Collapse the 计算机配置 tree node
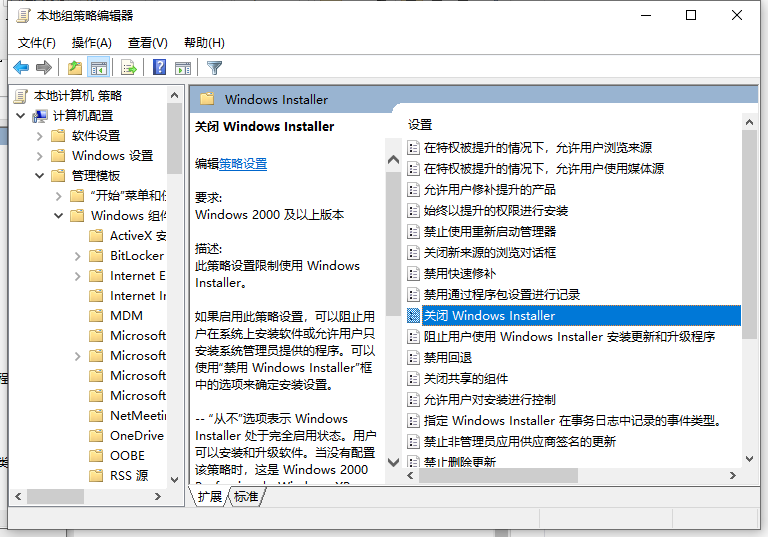Viewport: 768px width, 537px height. [22, 116]
